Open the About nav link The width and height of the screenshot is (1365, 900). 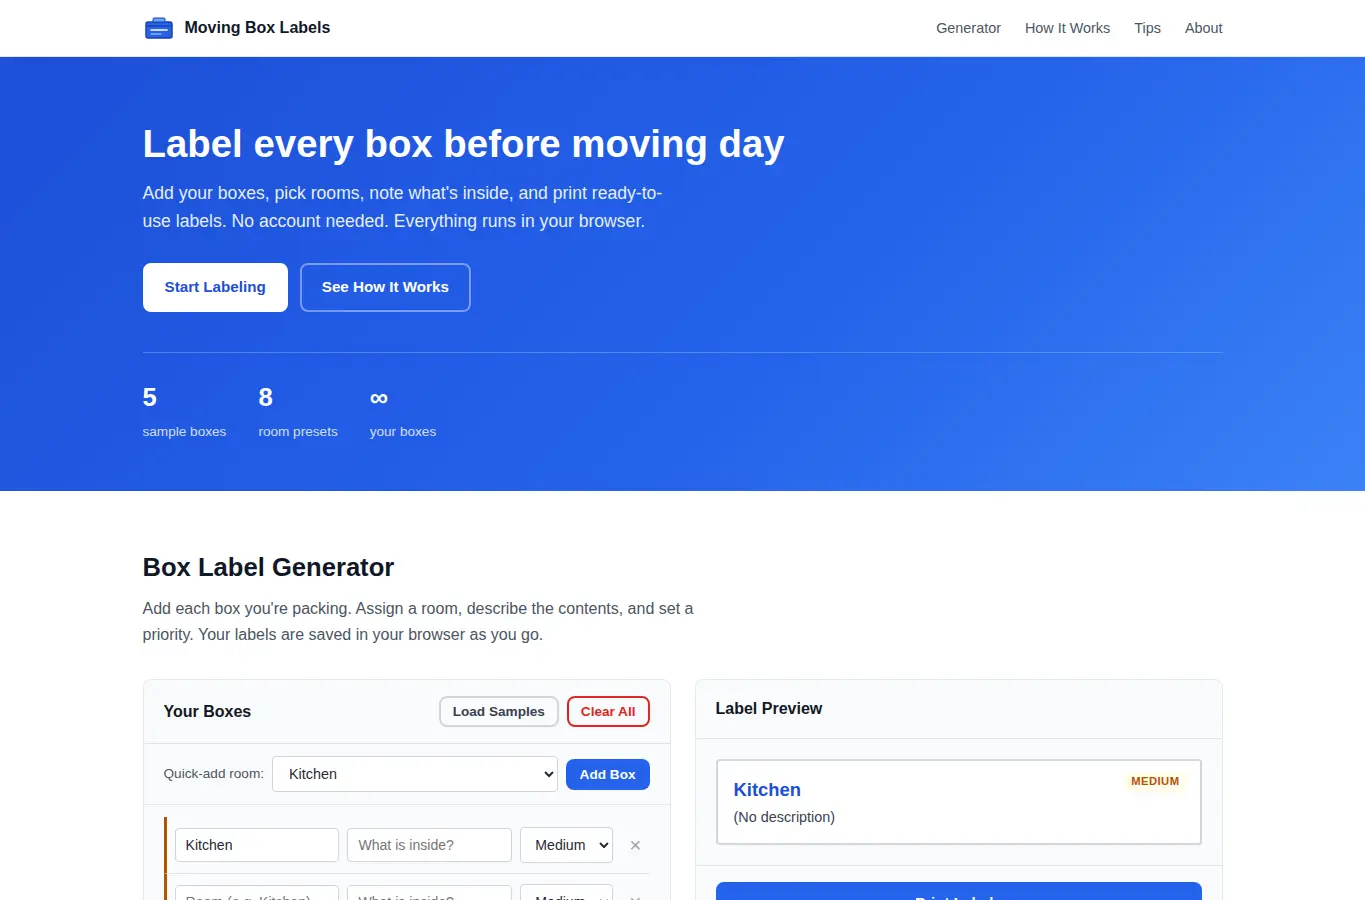[x=1203, y=28]
